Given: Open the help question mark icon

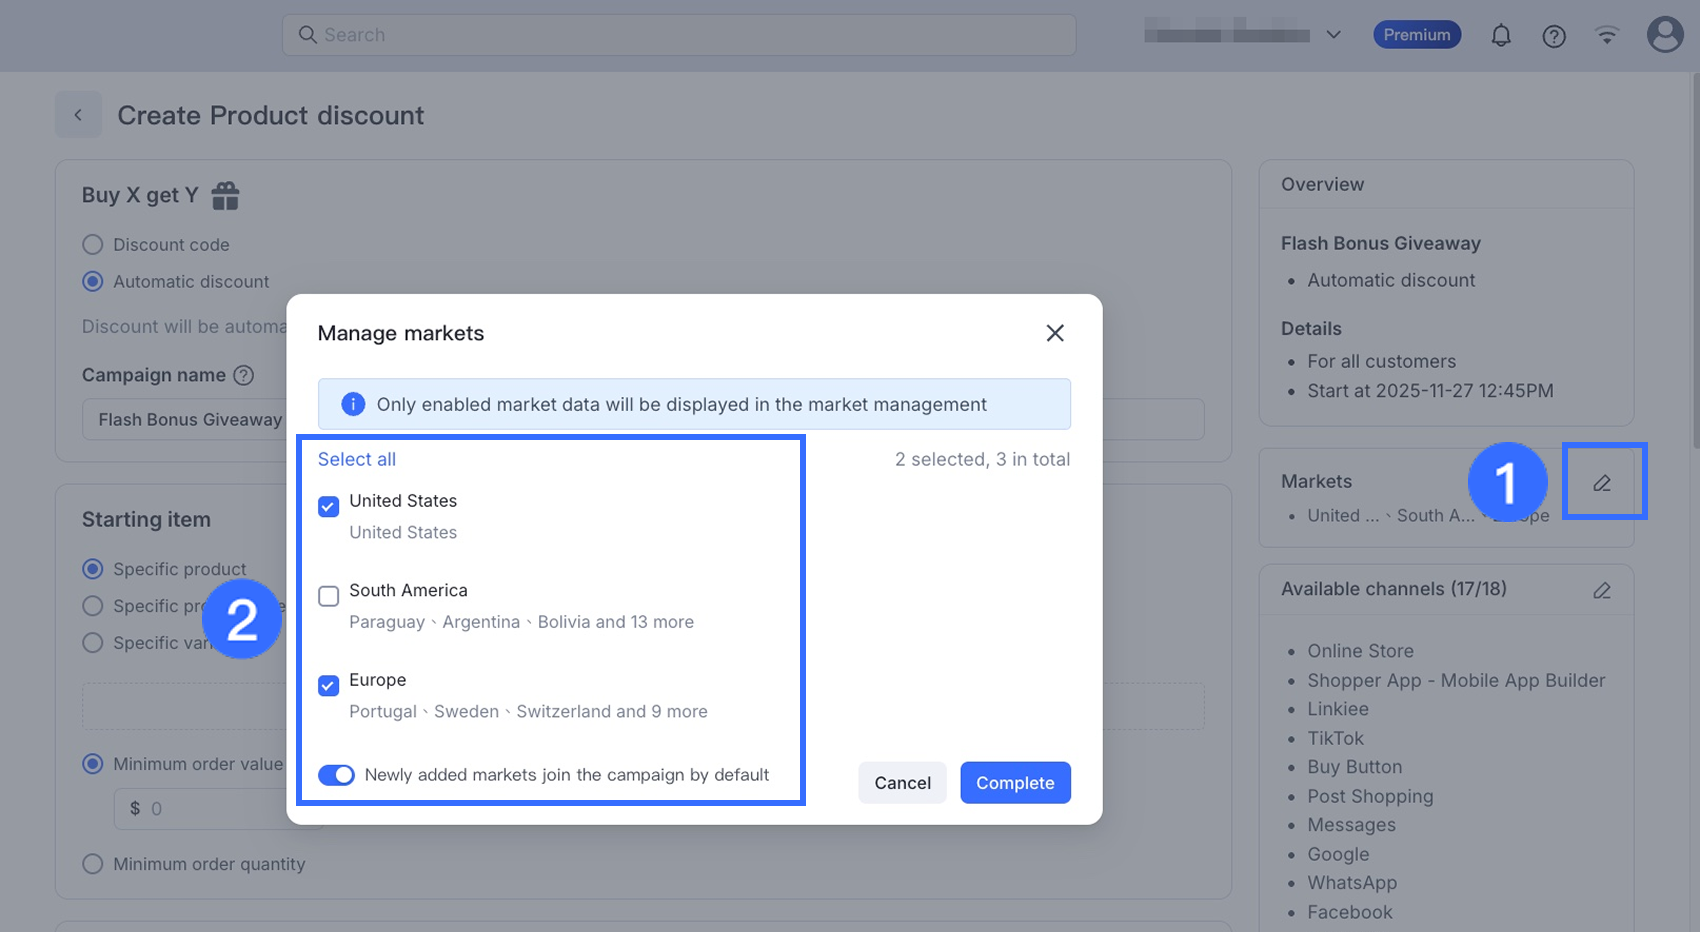Looking at the screenshot, I should click(x=1553, y=36).
